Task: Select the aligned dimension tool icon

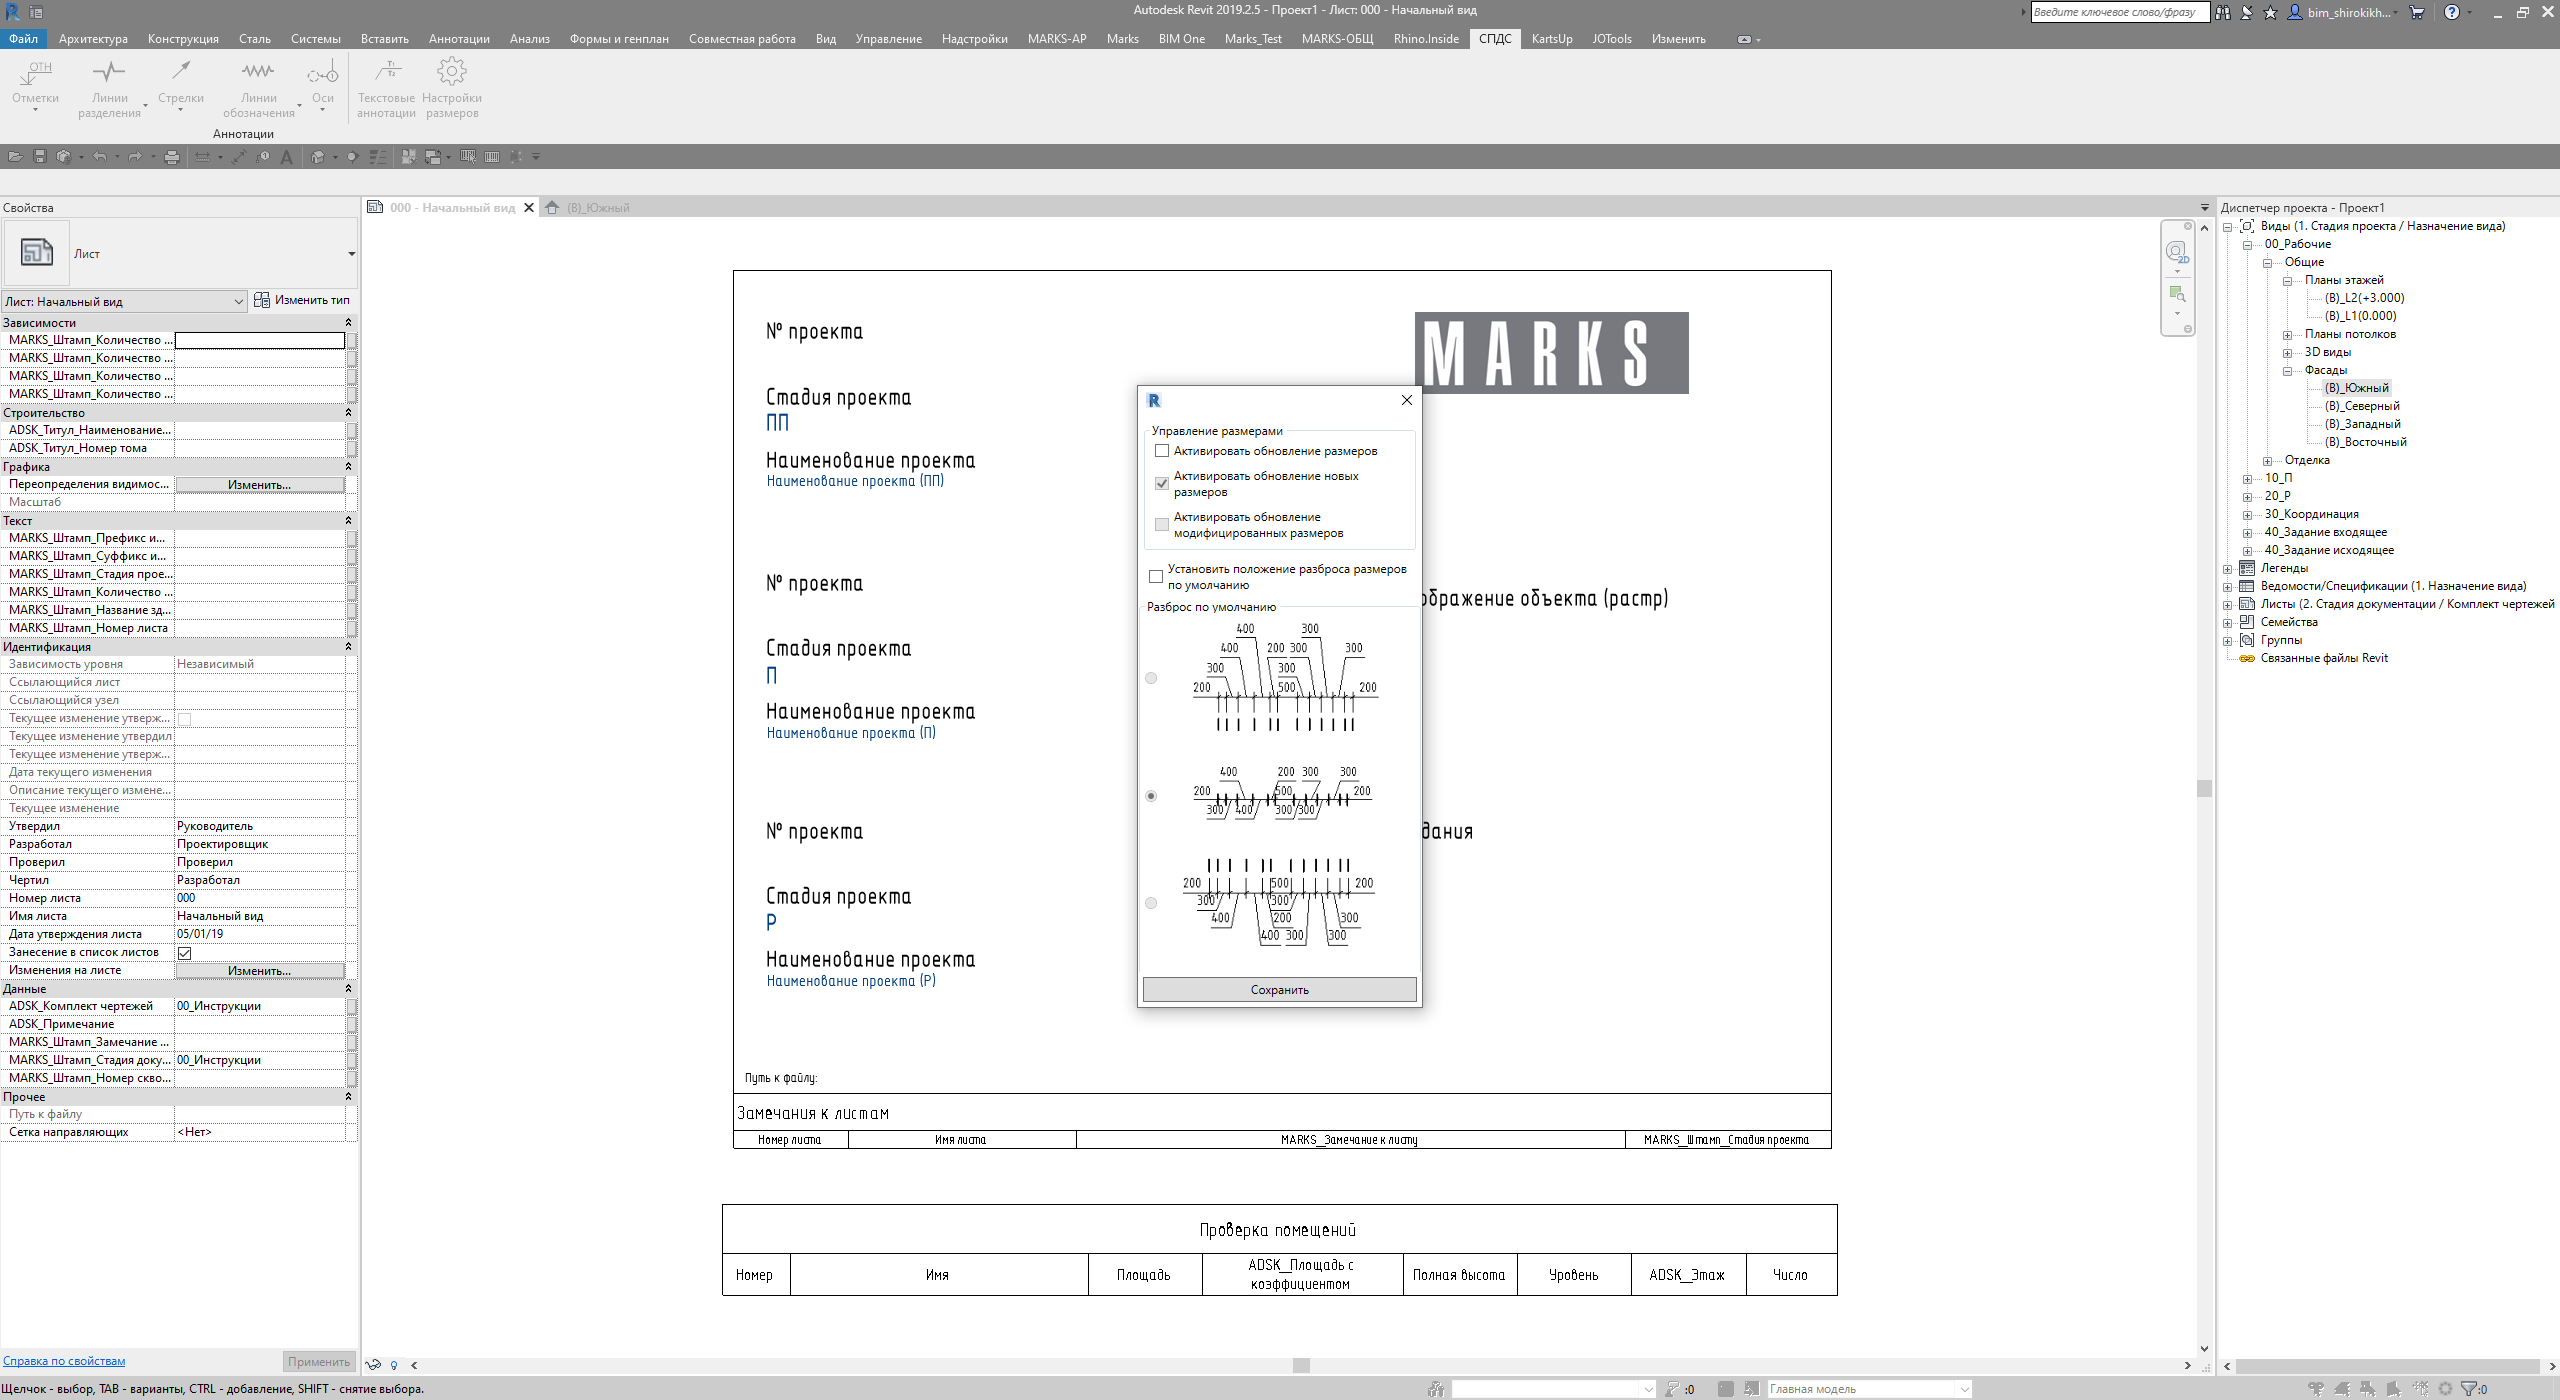Action: tap(239, 156)
